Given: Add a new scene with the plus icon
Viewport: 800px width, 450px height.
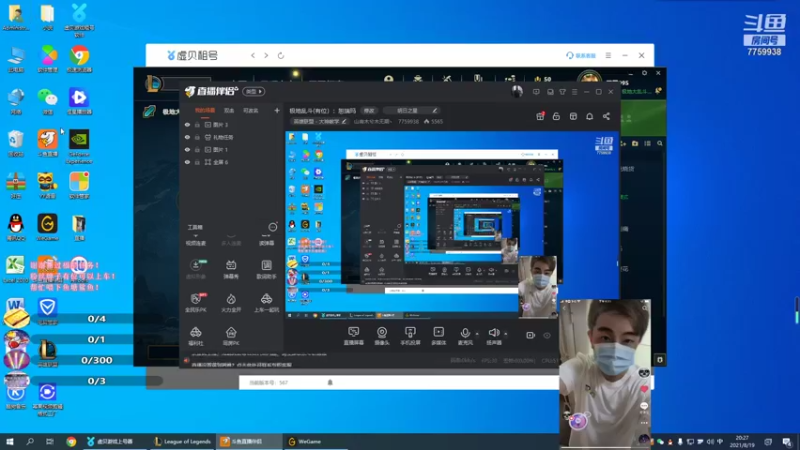Looking at the screenshot, I should pyautogui.click(x=277, y=110).
